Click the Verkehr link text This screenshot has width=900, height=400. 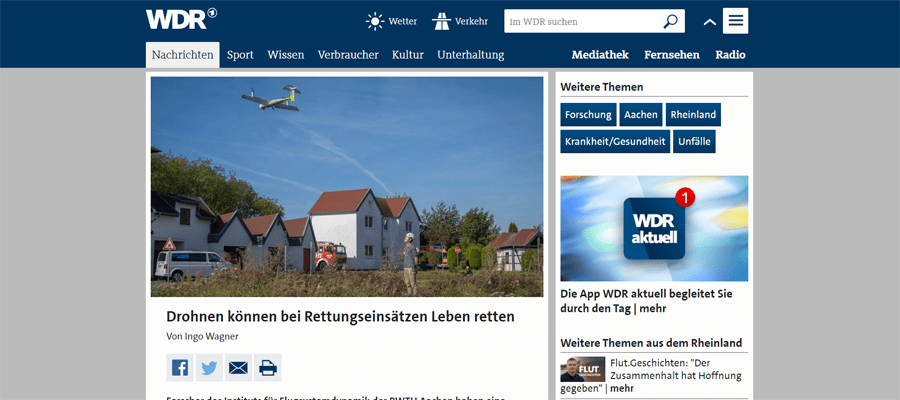point(471,22)
